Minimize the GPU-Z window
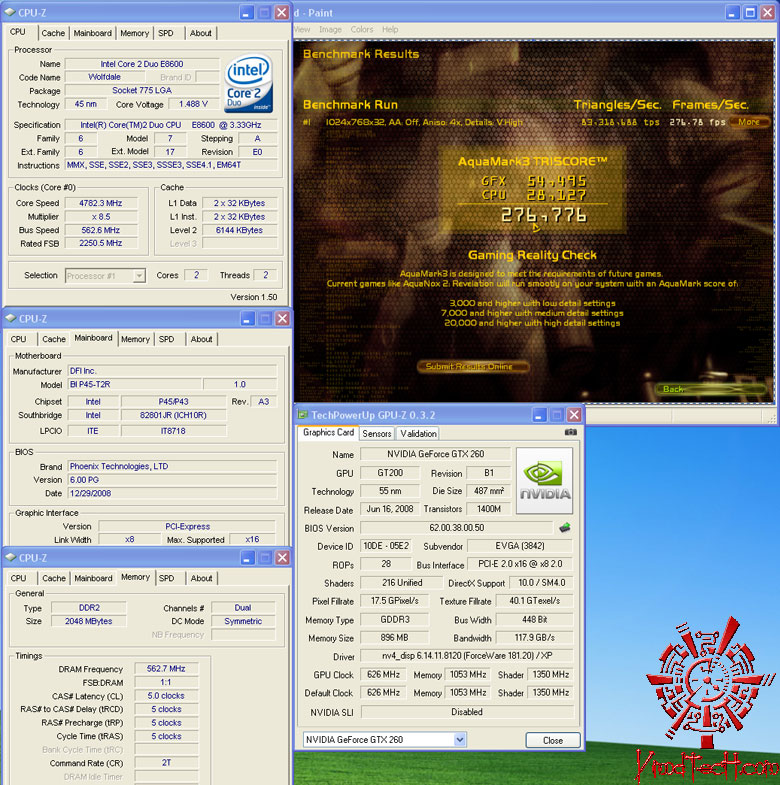This screenshot has width=780, height=785. [x=539, y=415]
